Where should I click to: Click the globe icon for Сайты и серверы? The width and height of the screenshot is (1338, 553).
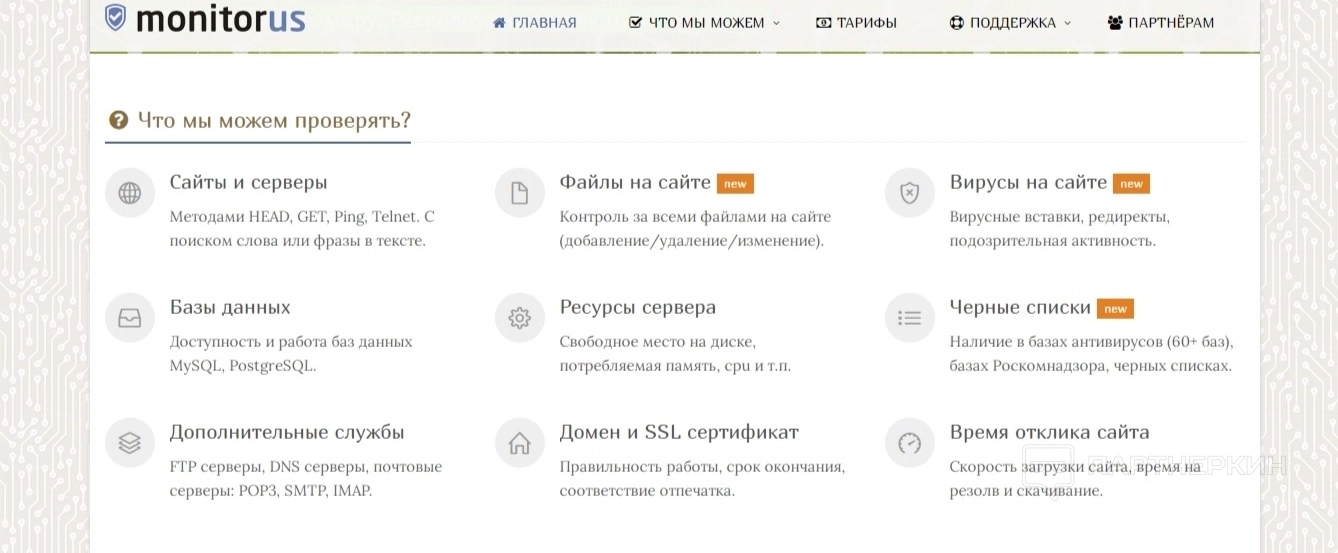pyautogui.click(x=130, y=194)
